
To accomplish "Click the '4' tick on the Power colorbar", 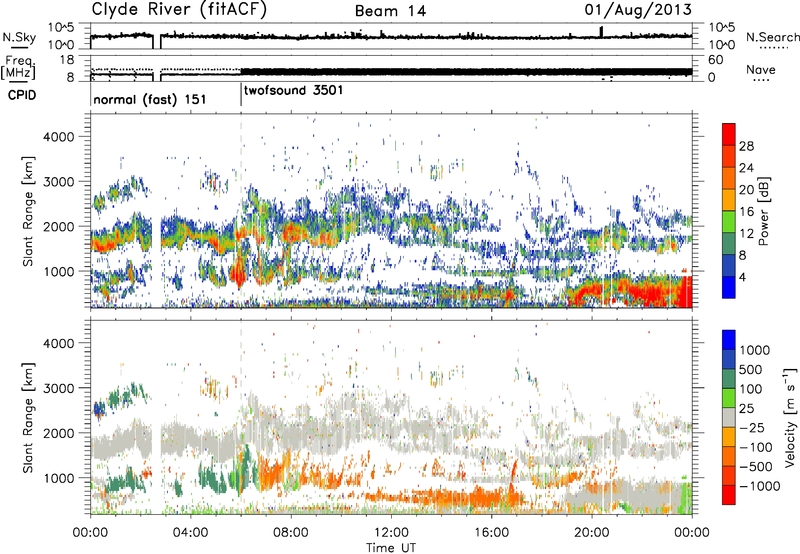I will [x=742, y=277].
